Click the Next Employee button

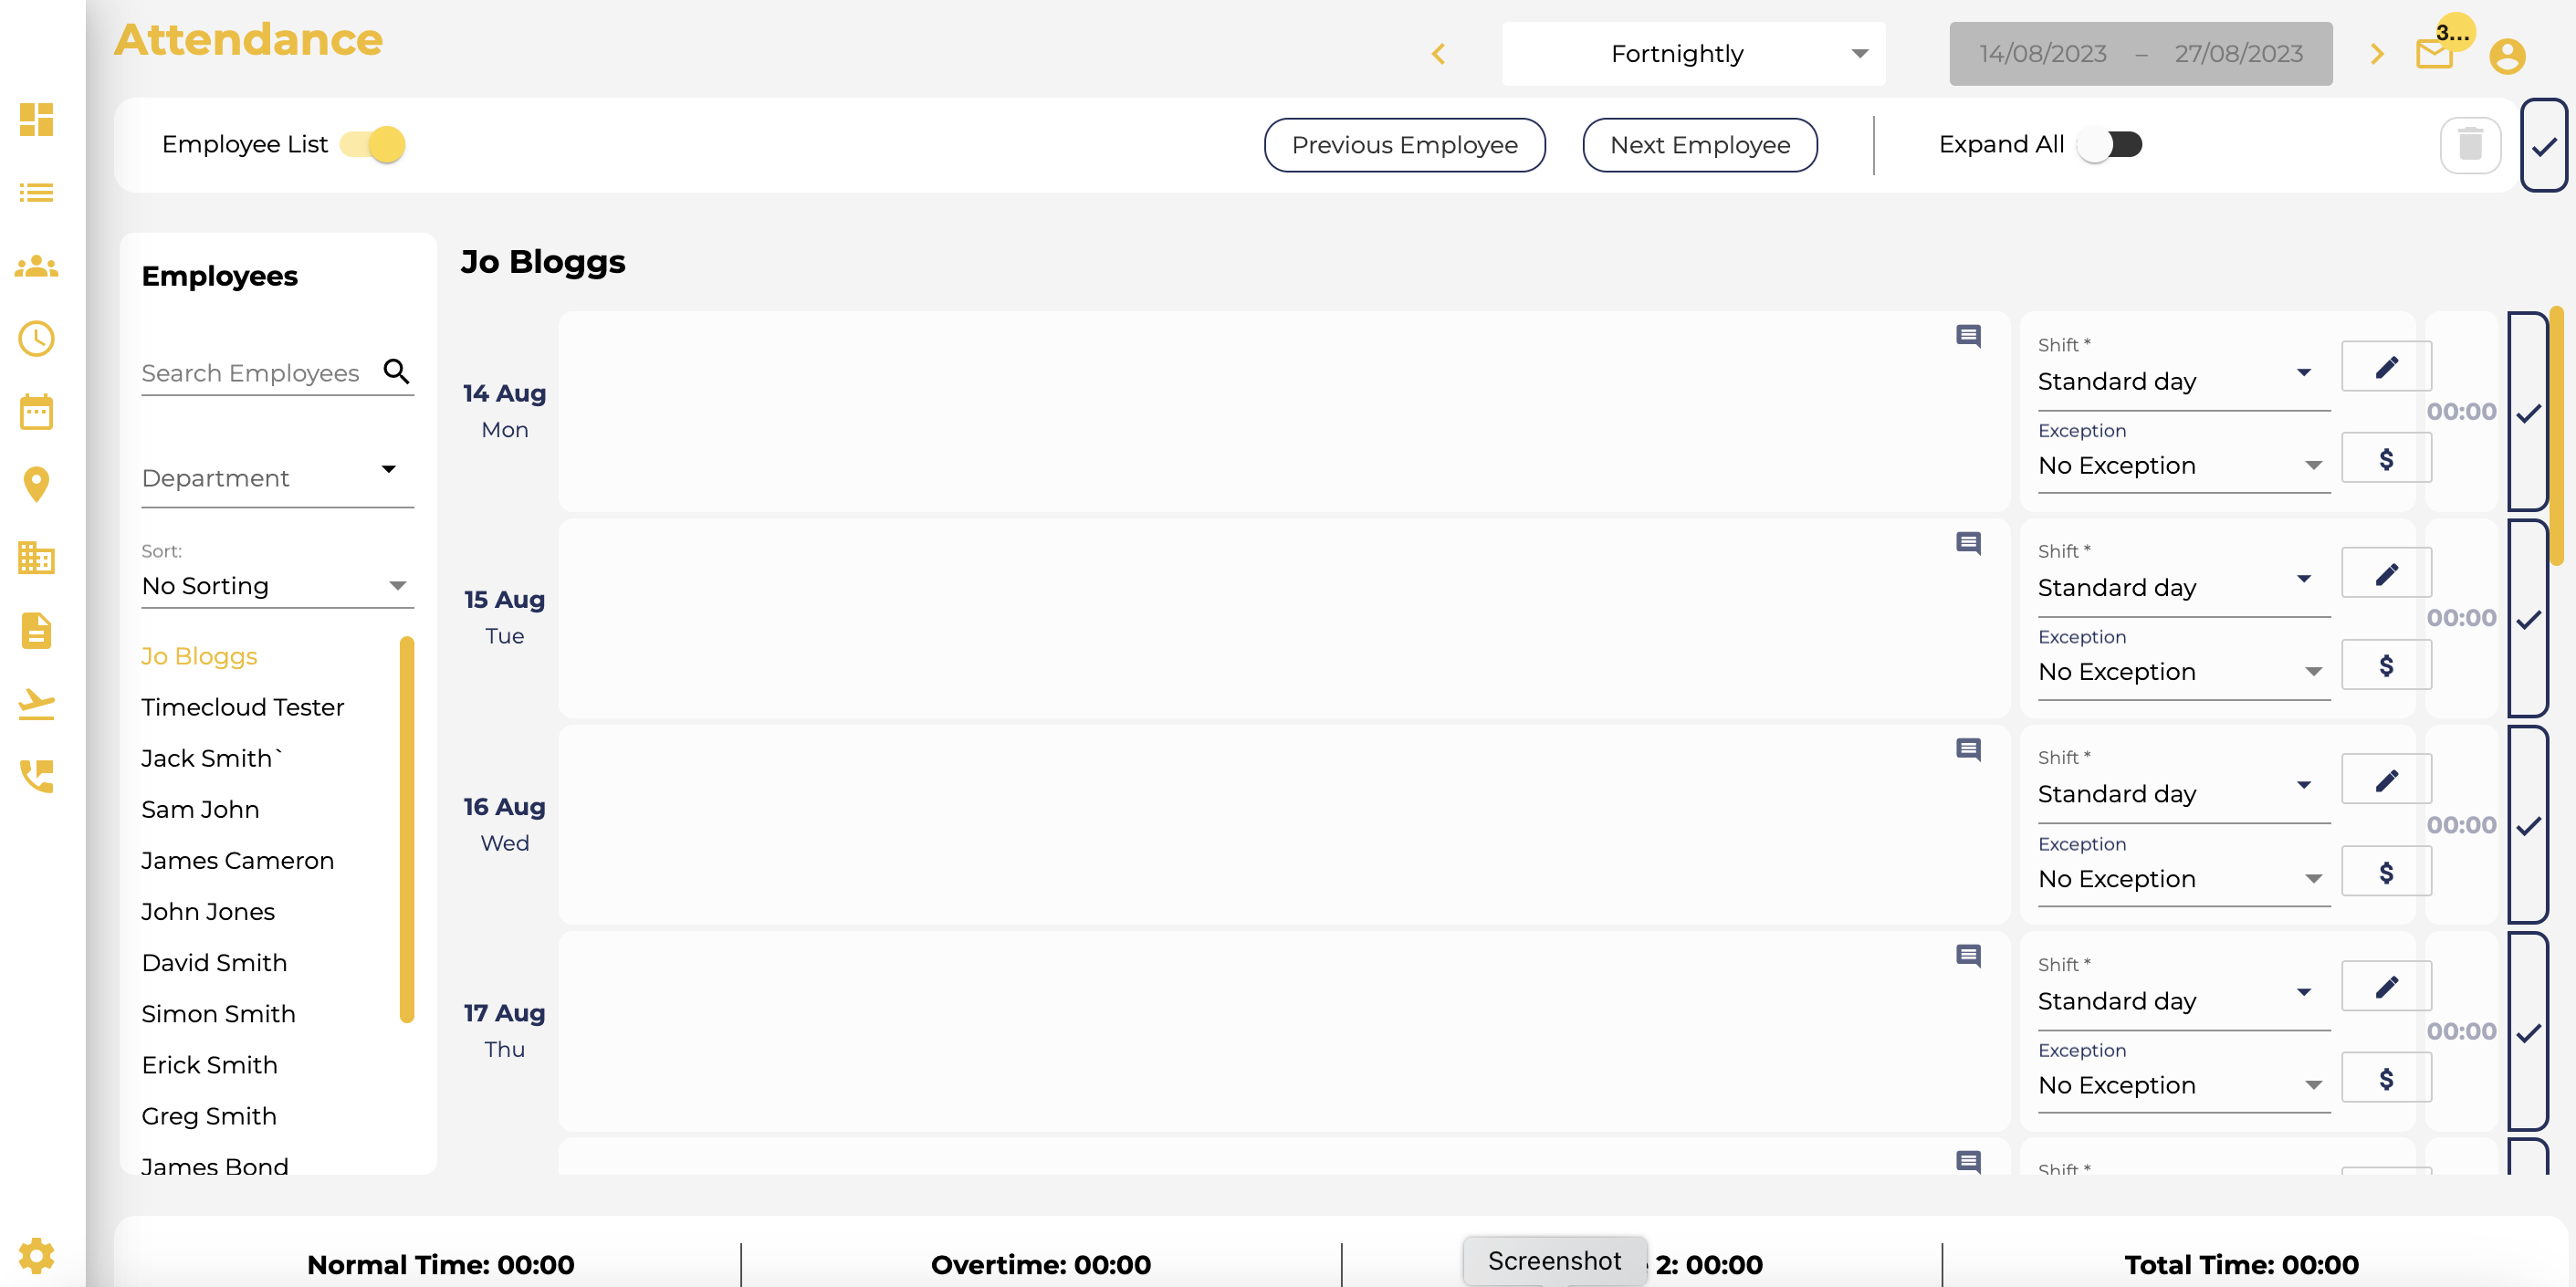pos(1699,144)
